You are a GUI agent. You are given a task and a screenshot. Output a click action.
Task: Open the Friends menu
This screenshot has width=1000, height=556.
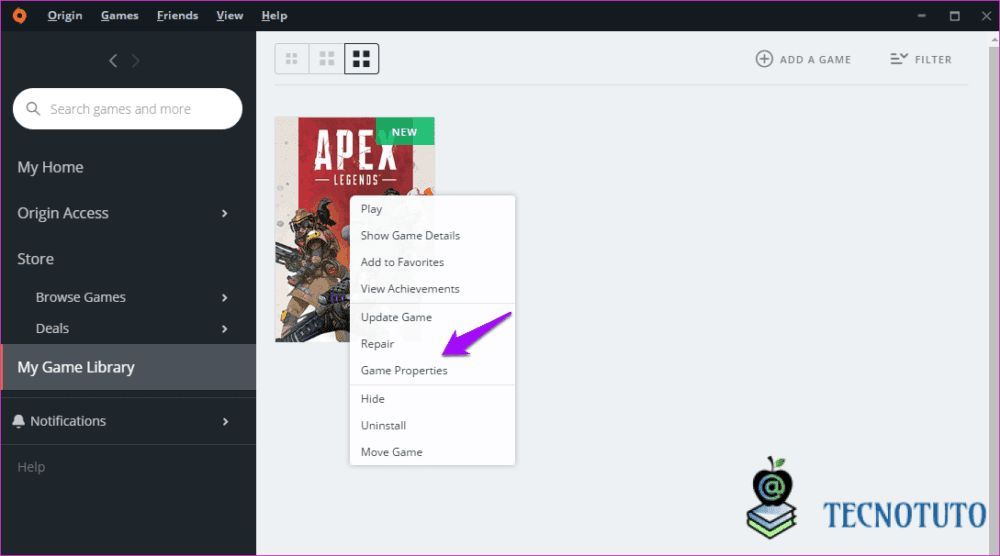177,15
